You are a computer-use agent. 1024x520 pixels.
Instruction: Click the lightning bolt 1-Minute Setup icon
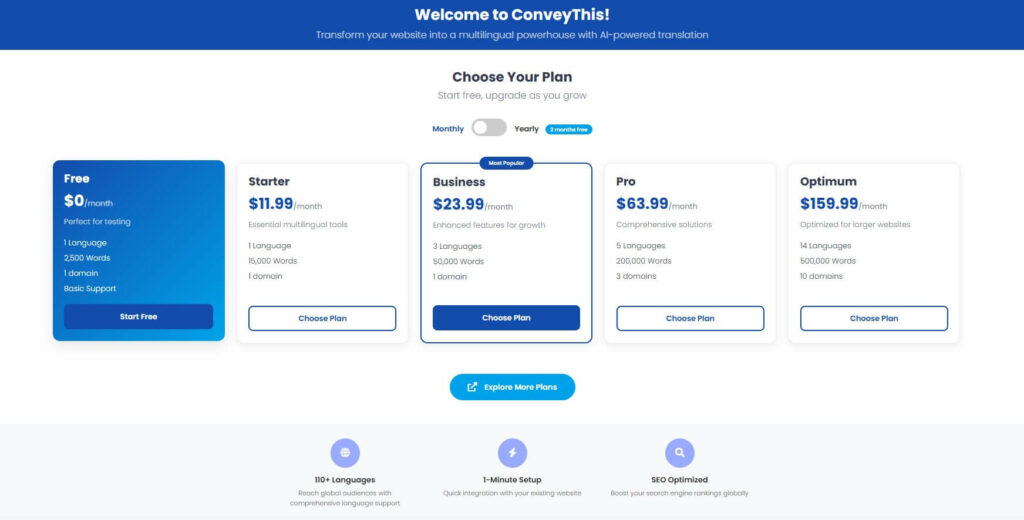[512, 453]
